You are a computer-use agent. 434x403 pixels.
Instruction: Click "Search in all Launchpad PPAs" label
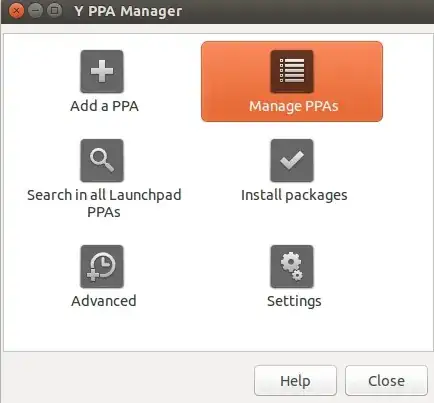104,203
